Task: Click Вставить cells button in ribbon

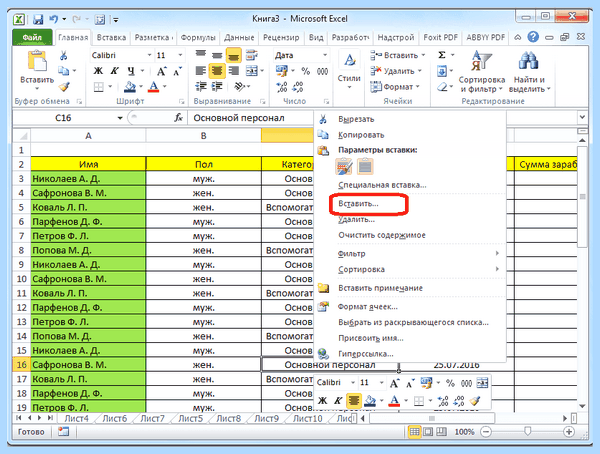Action: [x=398, y=56]
